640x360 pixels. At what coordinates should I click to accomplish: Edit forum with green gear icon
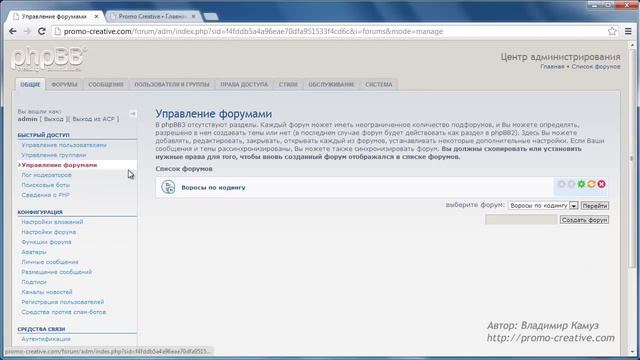tap(581, 184)
